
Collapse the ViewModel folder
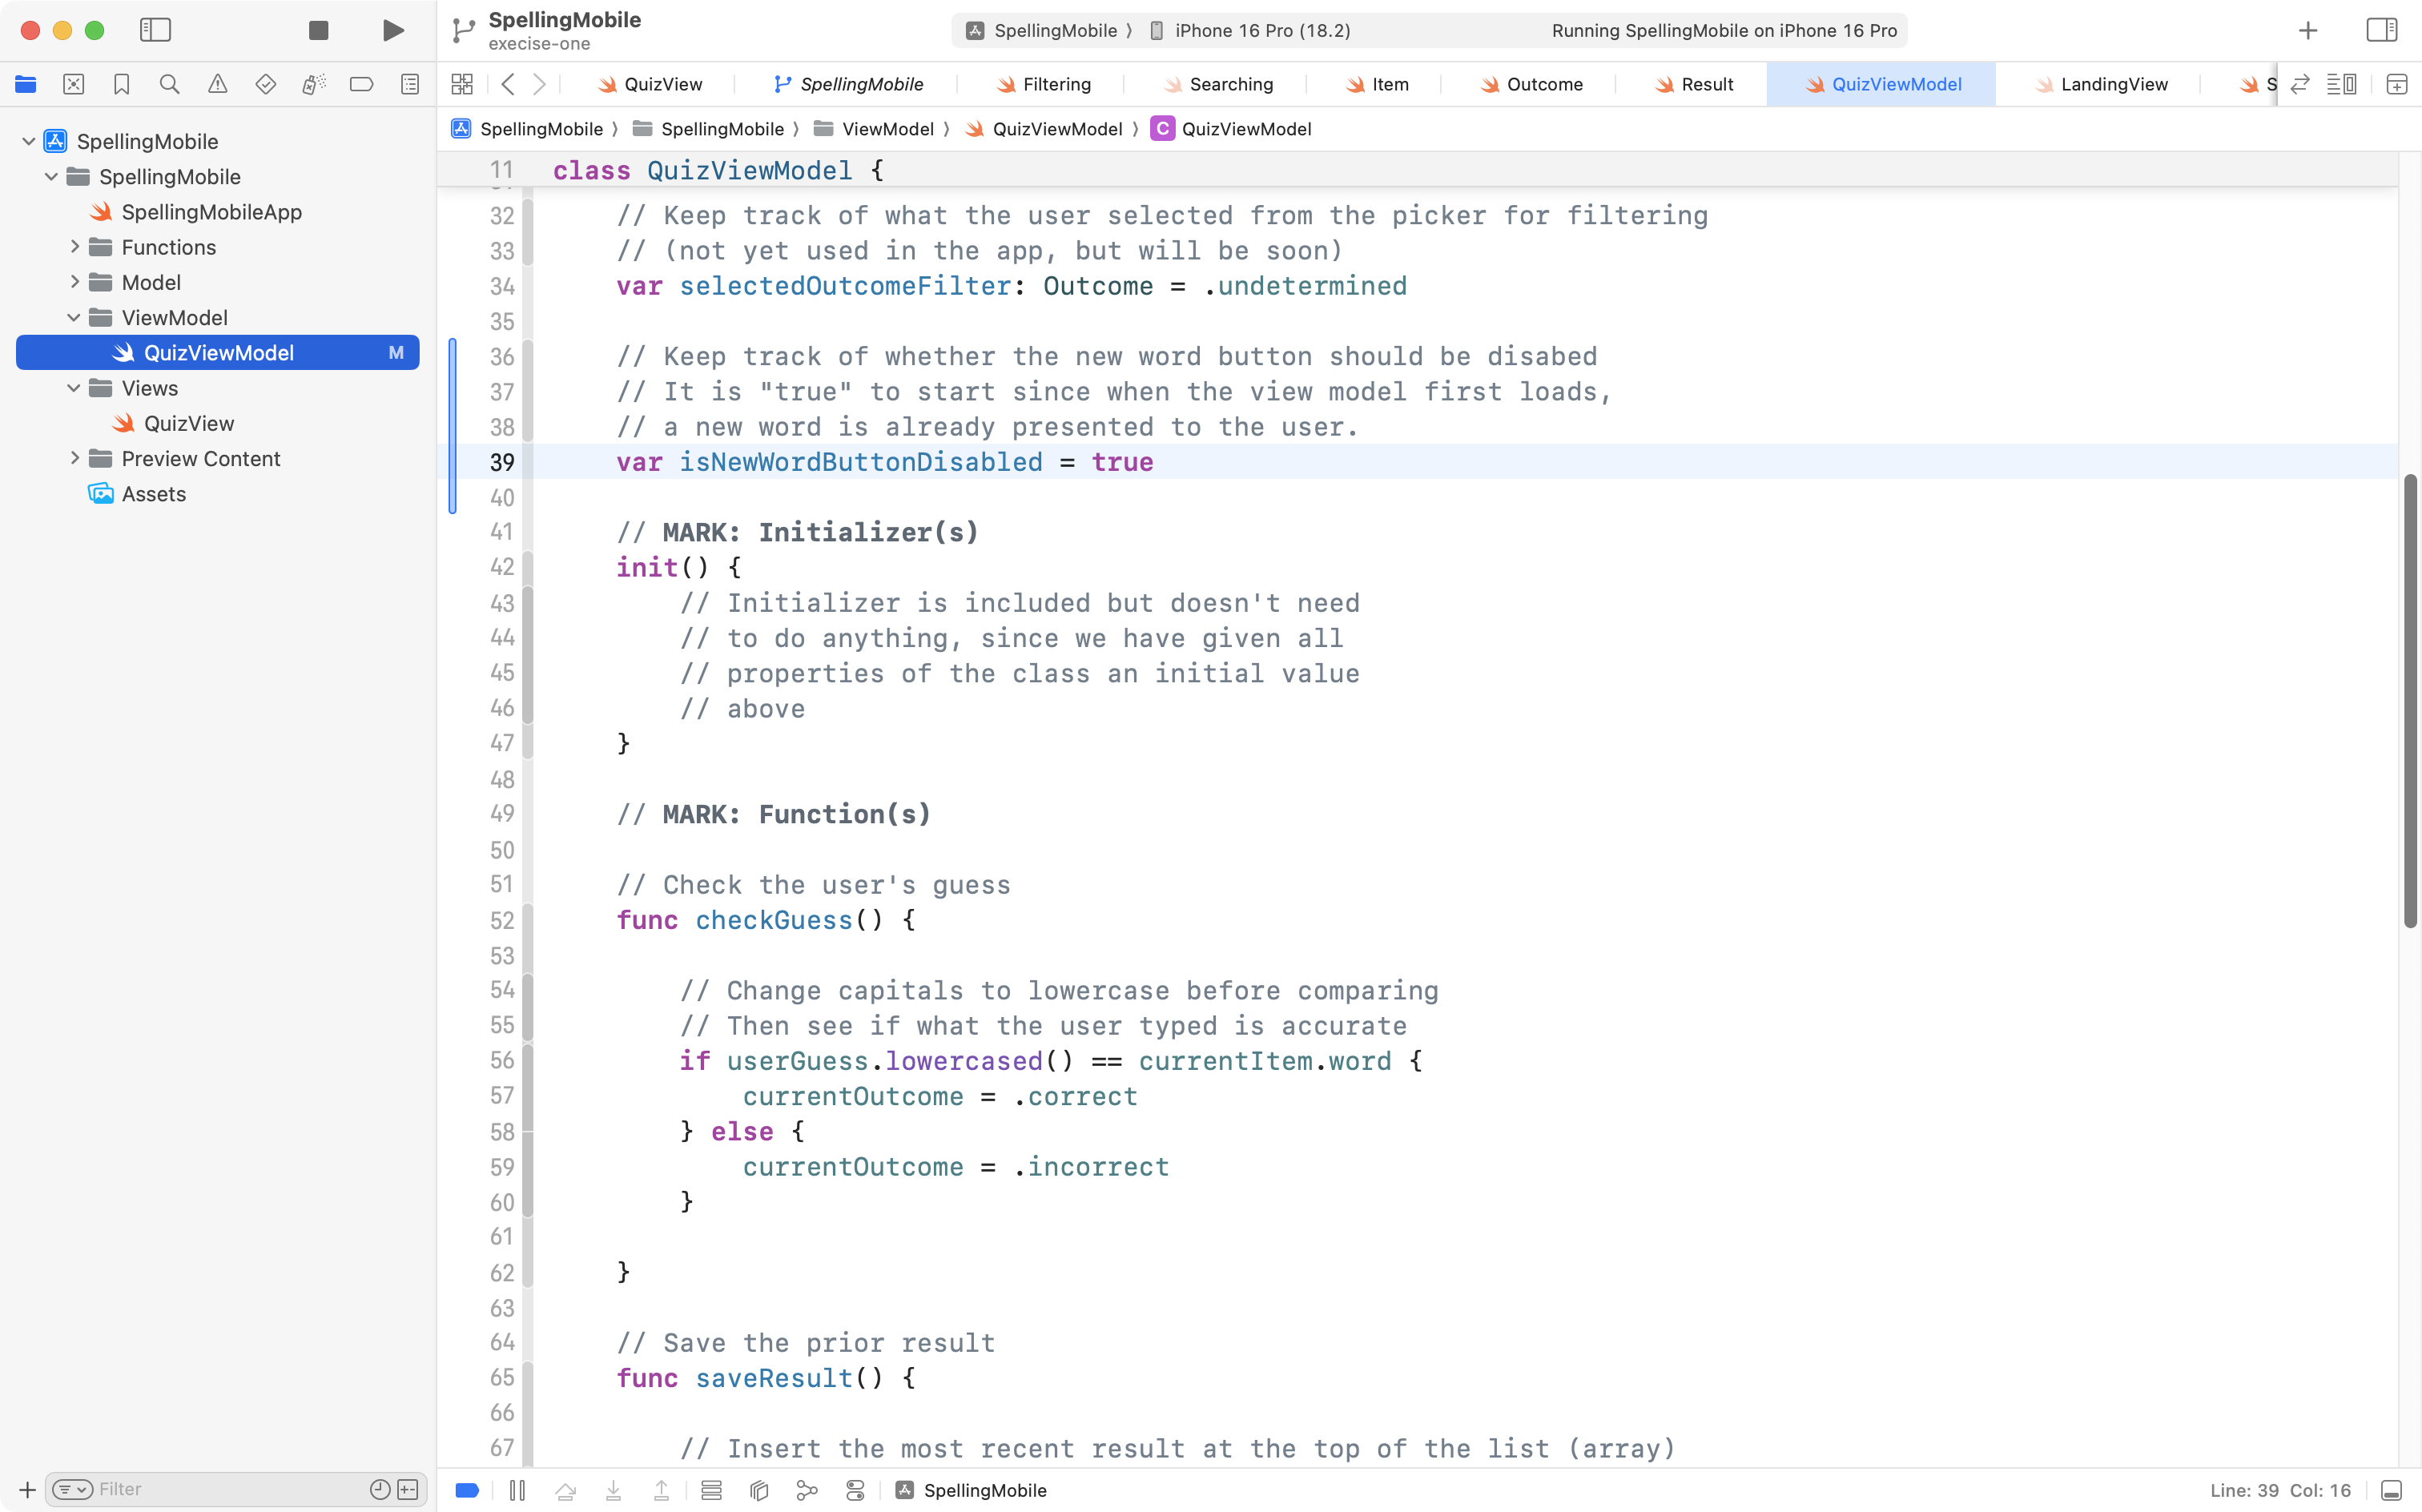pos(74,318)
